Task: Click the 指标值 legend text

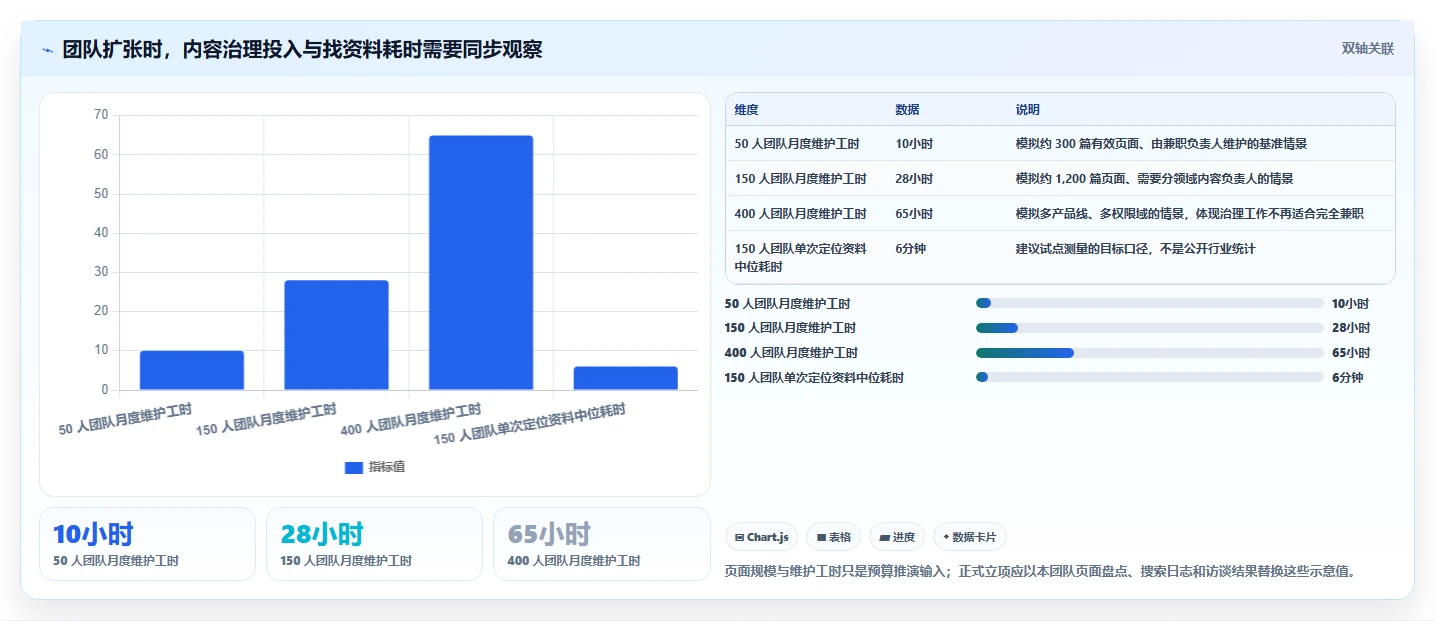Action: [387, 467]
